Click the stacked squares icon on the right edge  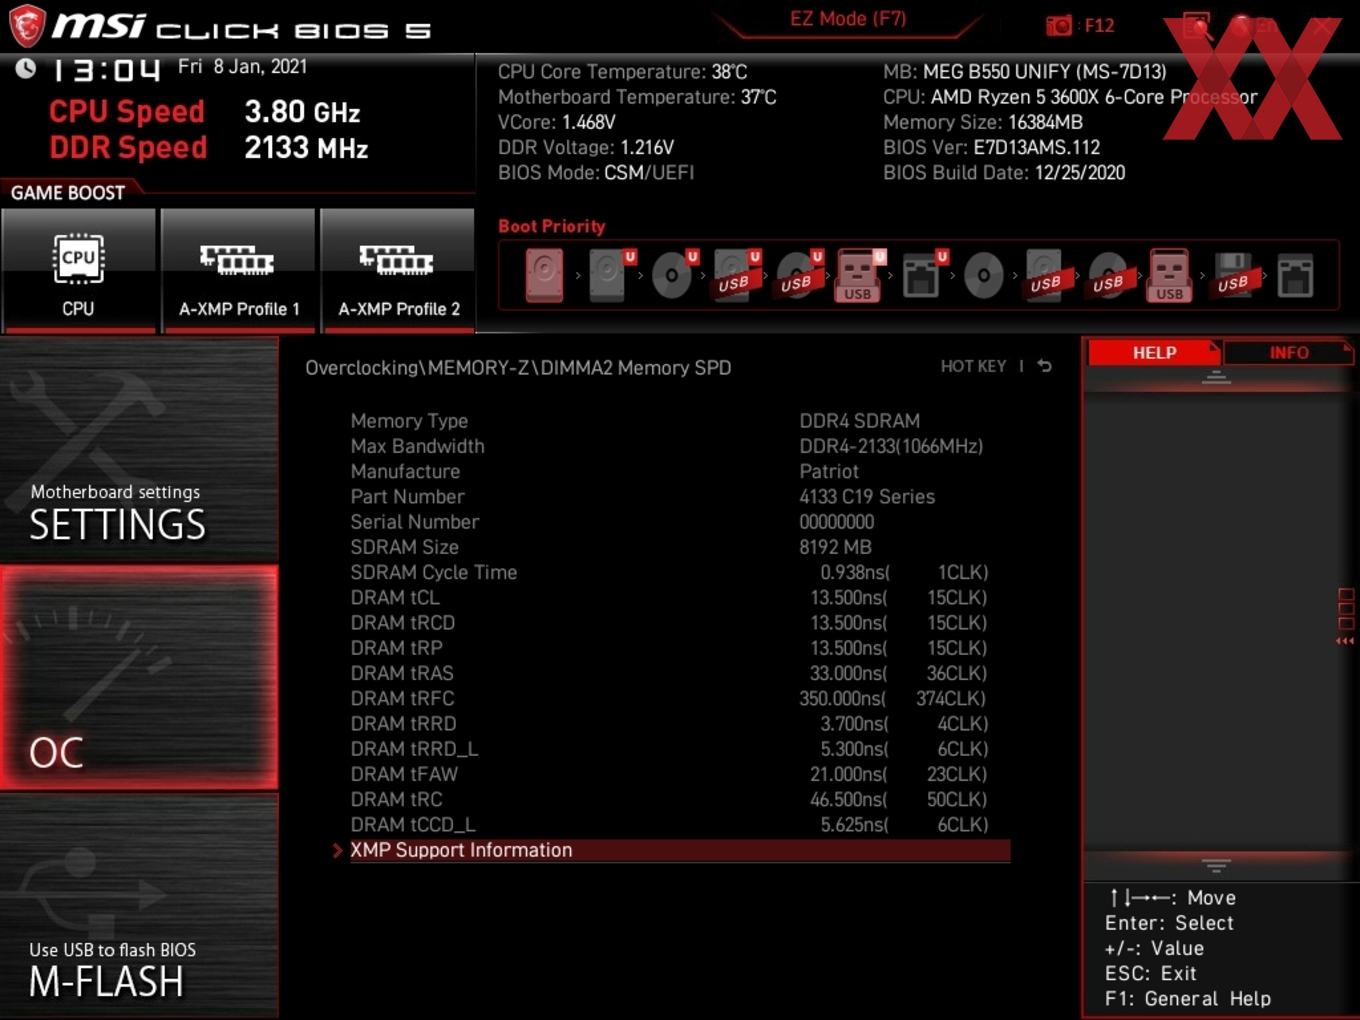pos(1345,609)
